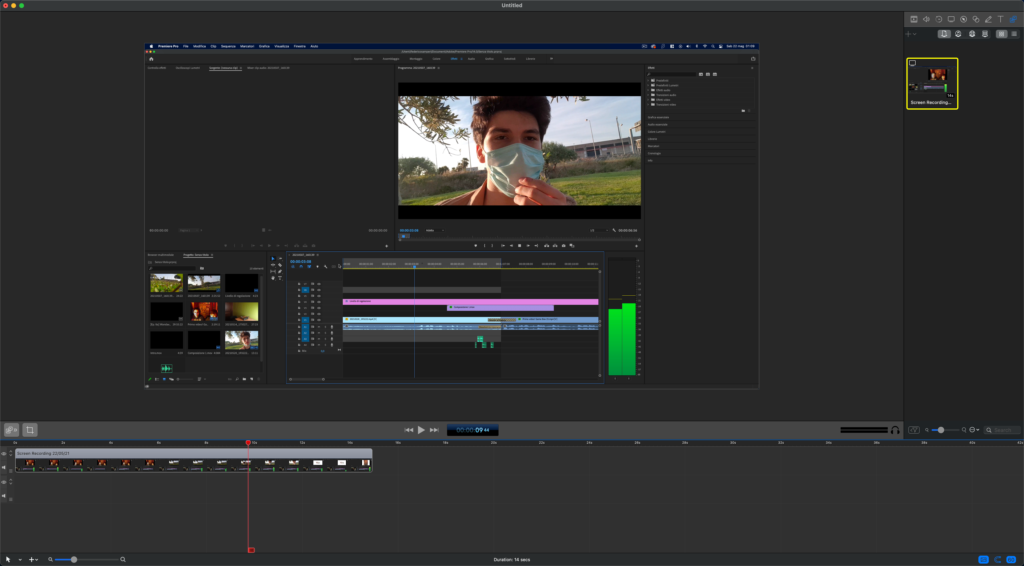
Task: Open the Callout properties tab
Action: (963, 20)
